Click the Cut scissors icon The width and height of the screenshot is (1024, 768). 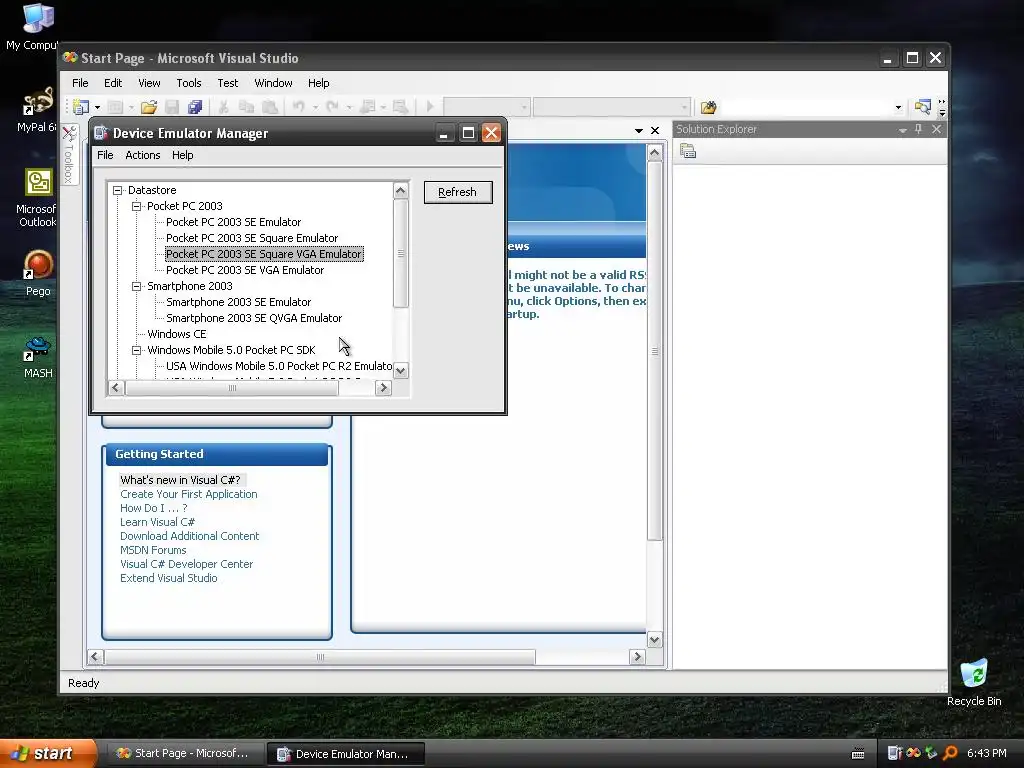(x=223, y=106)
